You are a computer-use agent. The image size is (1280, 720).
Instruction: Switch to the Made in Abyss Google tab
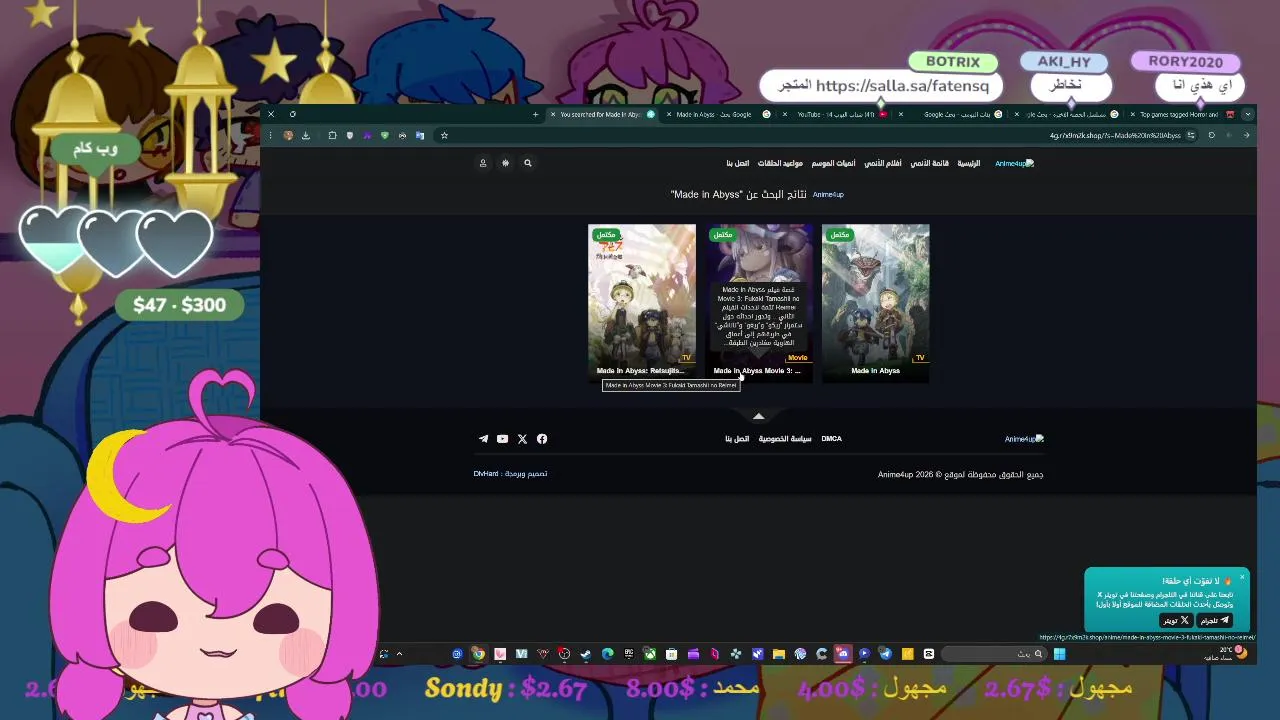click(x=718, y=114)
